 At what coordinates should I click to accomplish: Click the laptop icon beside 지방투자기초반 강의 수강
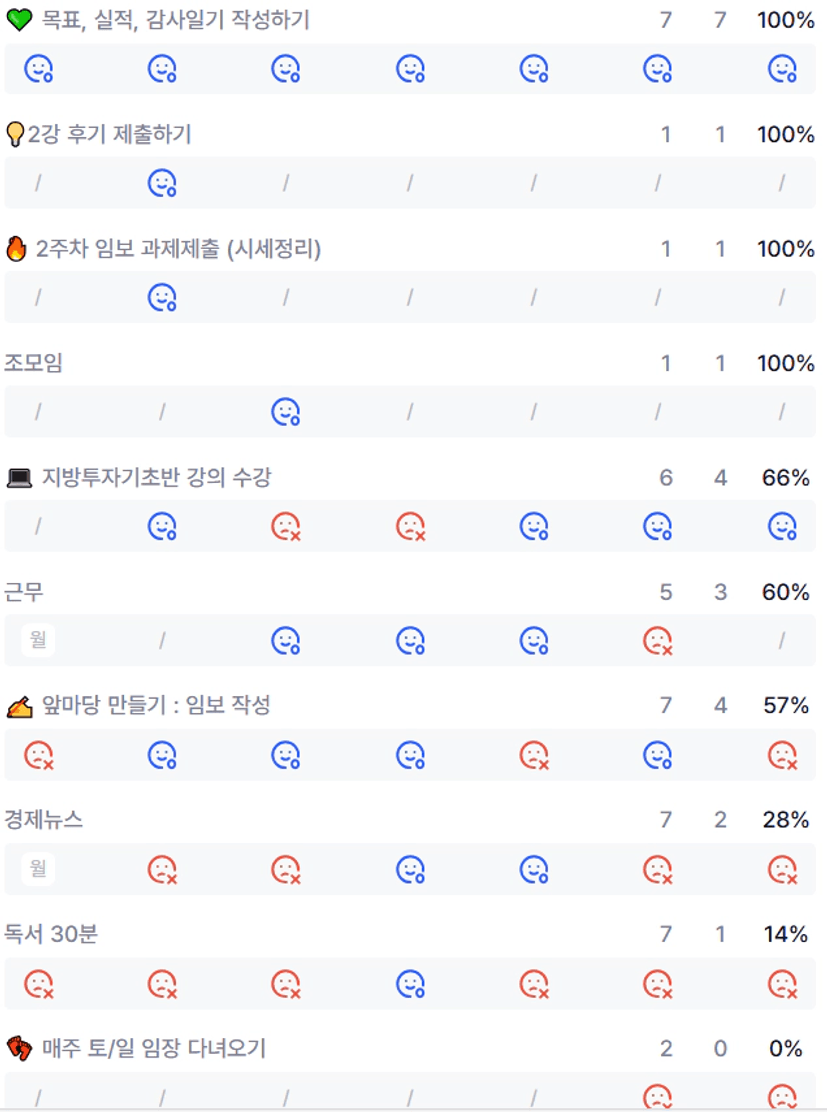19,479
